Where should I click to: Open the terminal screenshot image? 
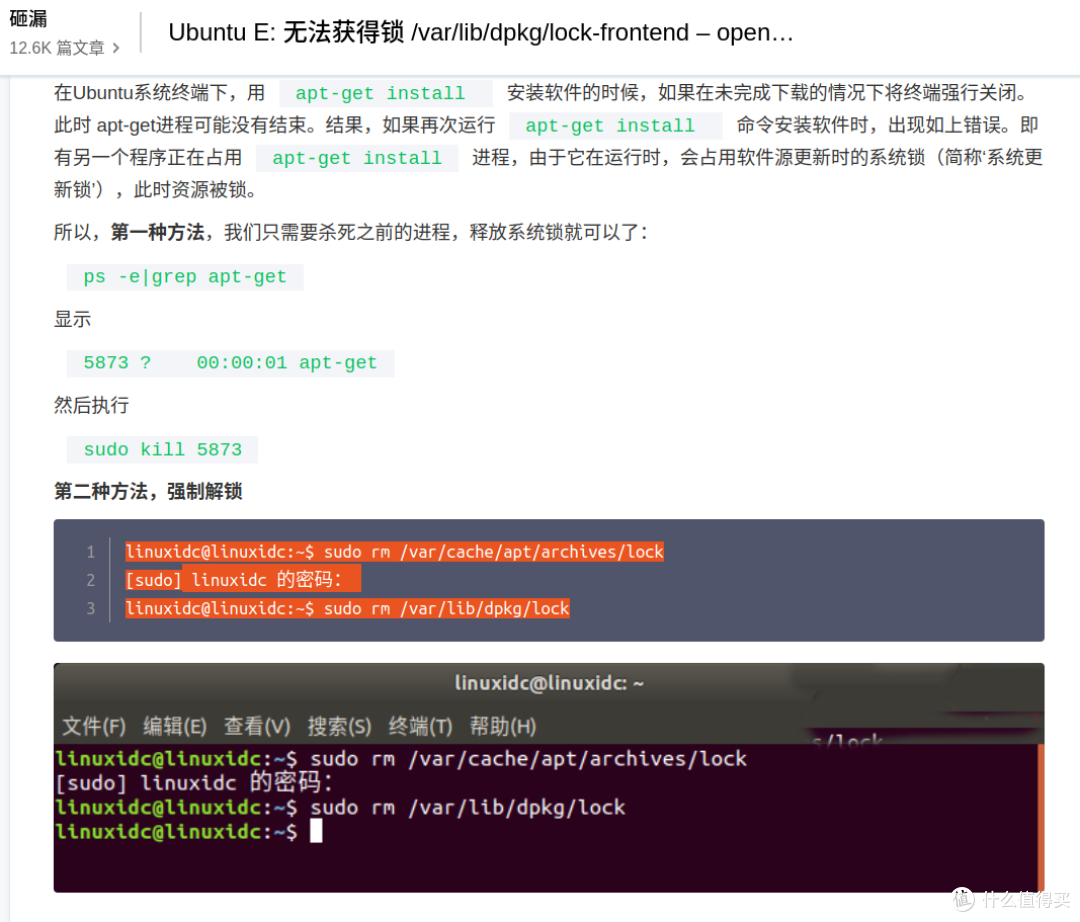tap(549, 777)
